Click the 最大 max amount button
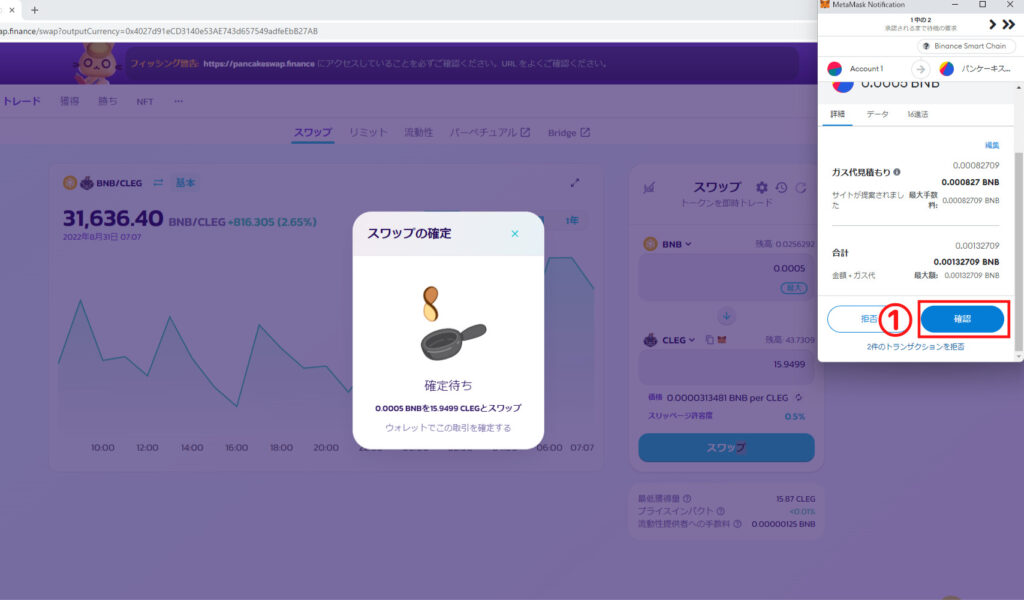1024x600 pixels. 794,288
